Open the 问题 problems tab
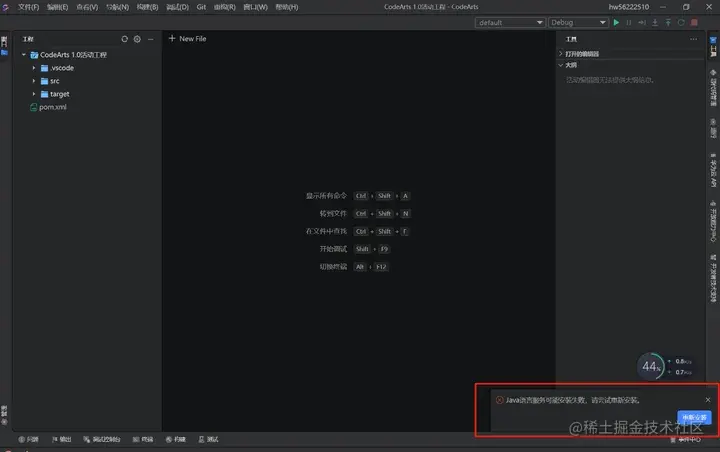The image size is (720, 452). 28,440
